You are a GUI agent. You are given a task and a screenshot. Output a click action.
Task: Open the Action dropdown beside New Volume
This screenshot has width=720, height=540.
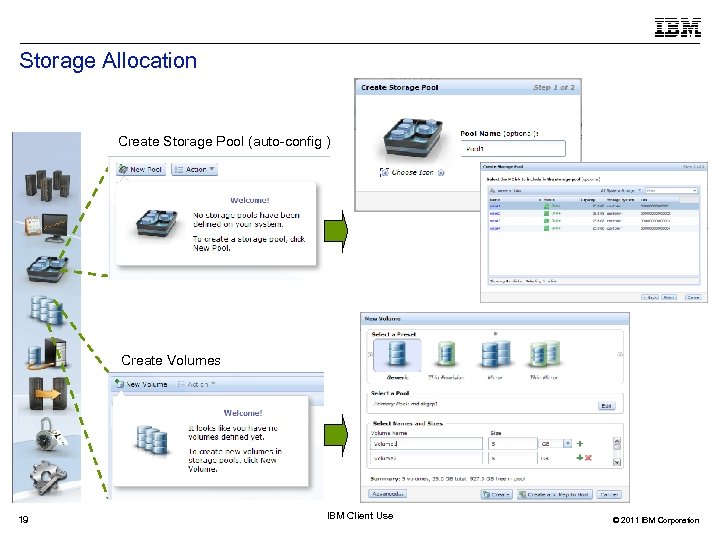click(197, 384)
